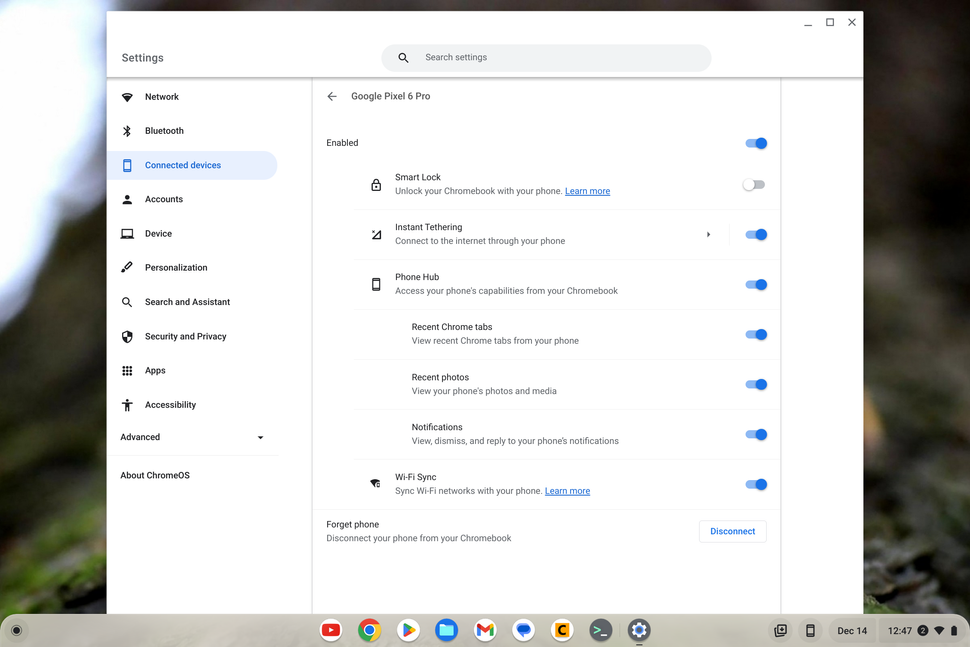Image resolution: width=970 pixels, height=647 pixels.
Task: Launch YouTube from the shelf
Action: [330, 631]
